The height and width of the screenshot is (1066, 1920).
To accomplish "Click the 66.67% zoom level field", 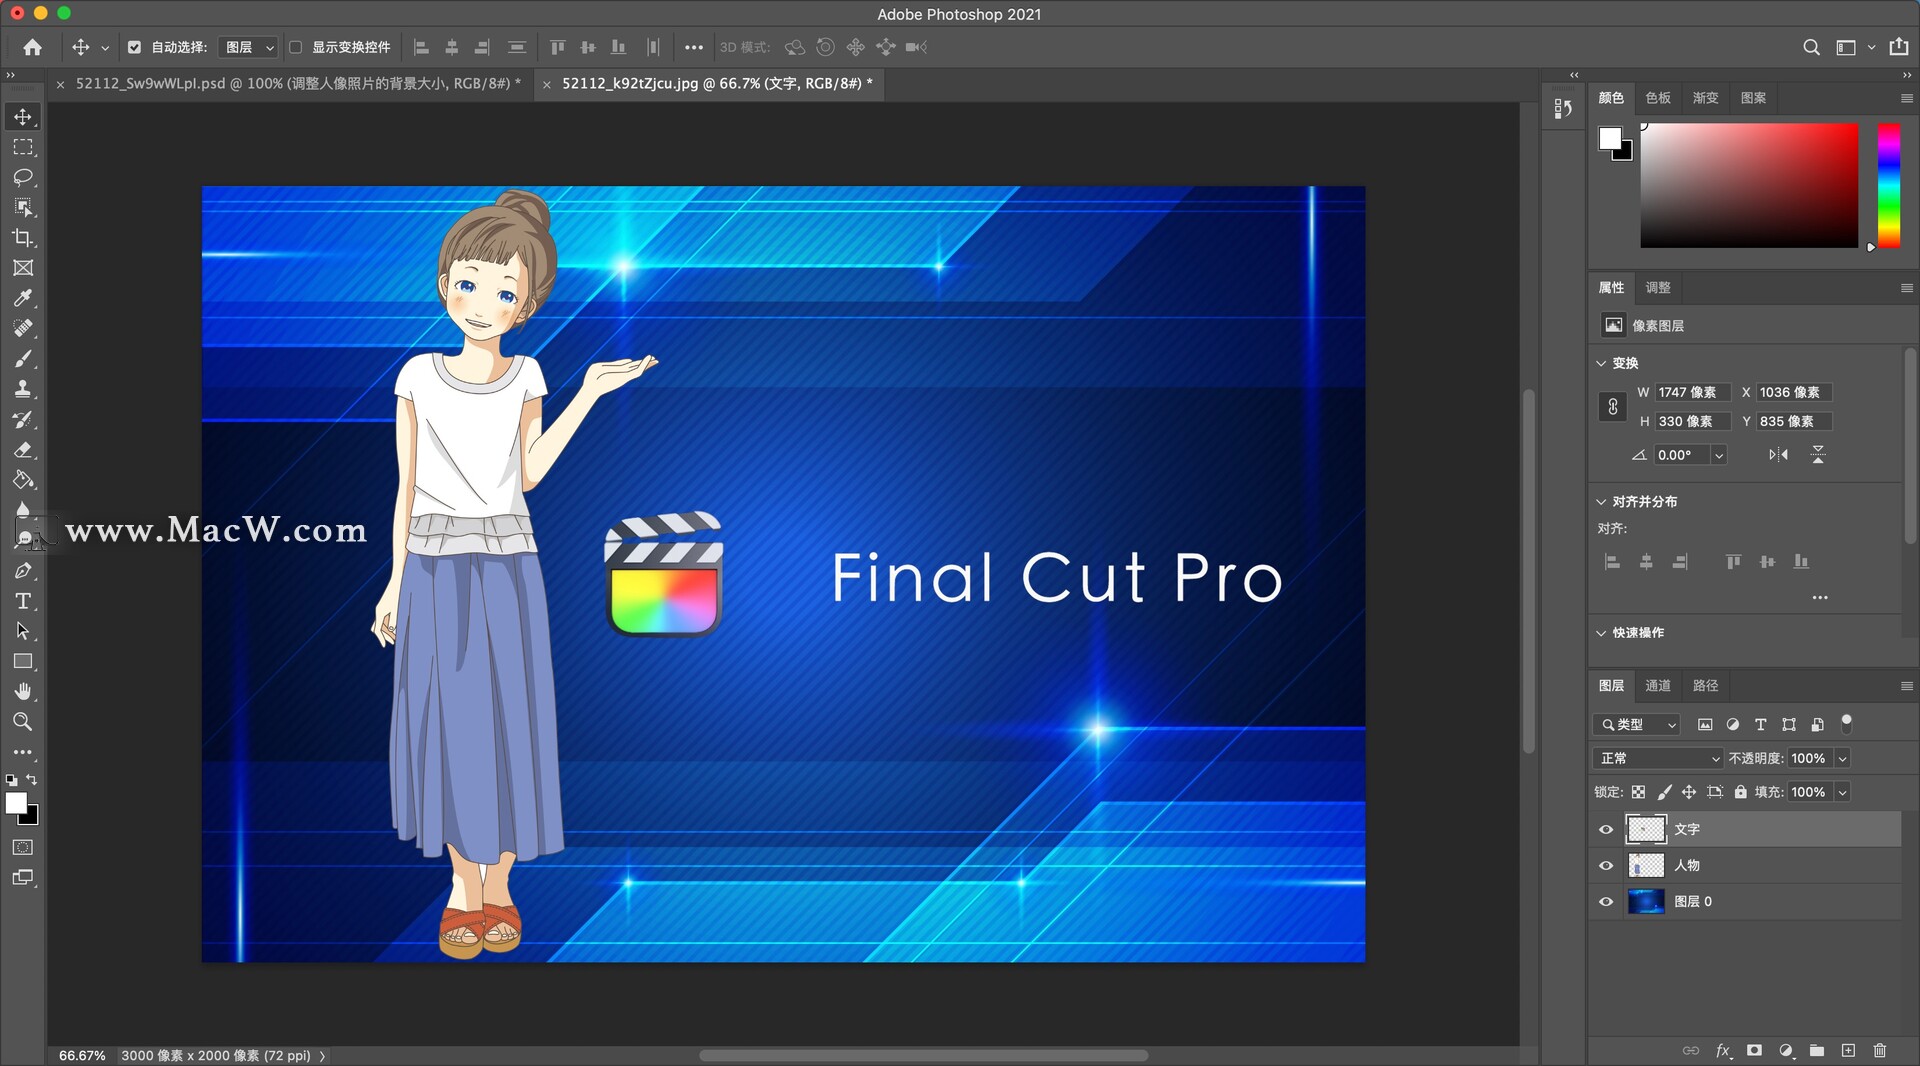I will [x=82, y=1056].
